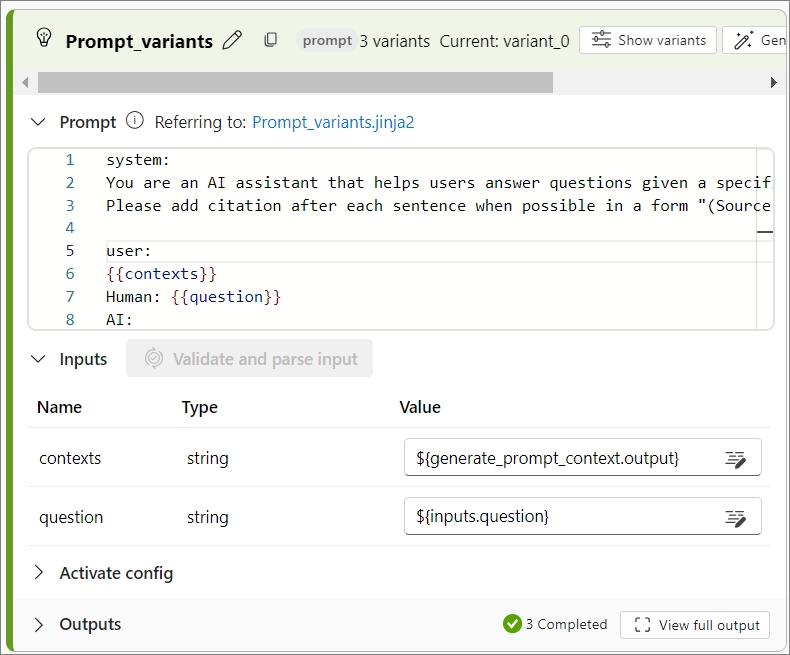Click the copy icon next to Prompt_variants
790x655 pixels.
tap(271, 40)
